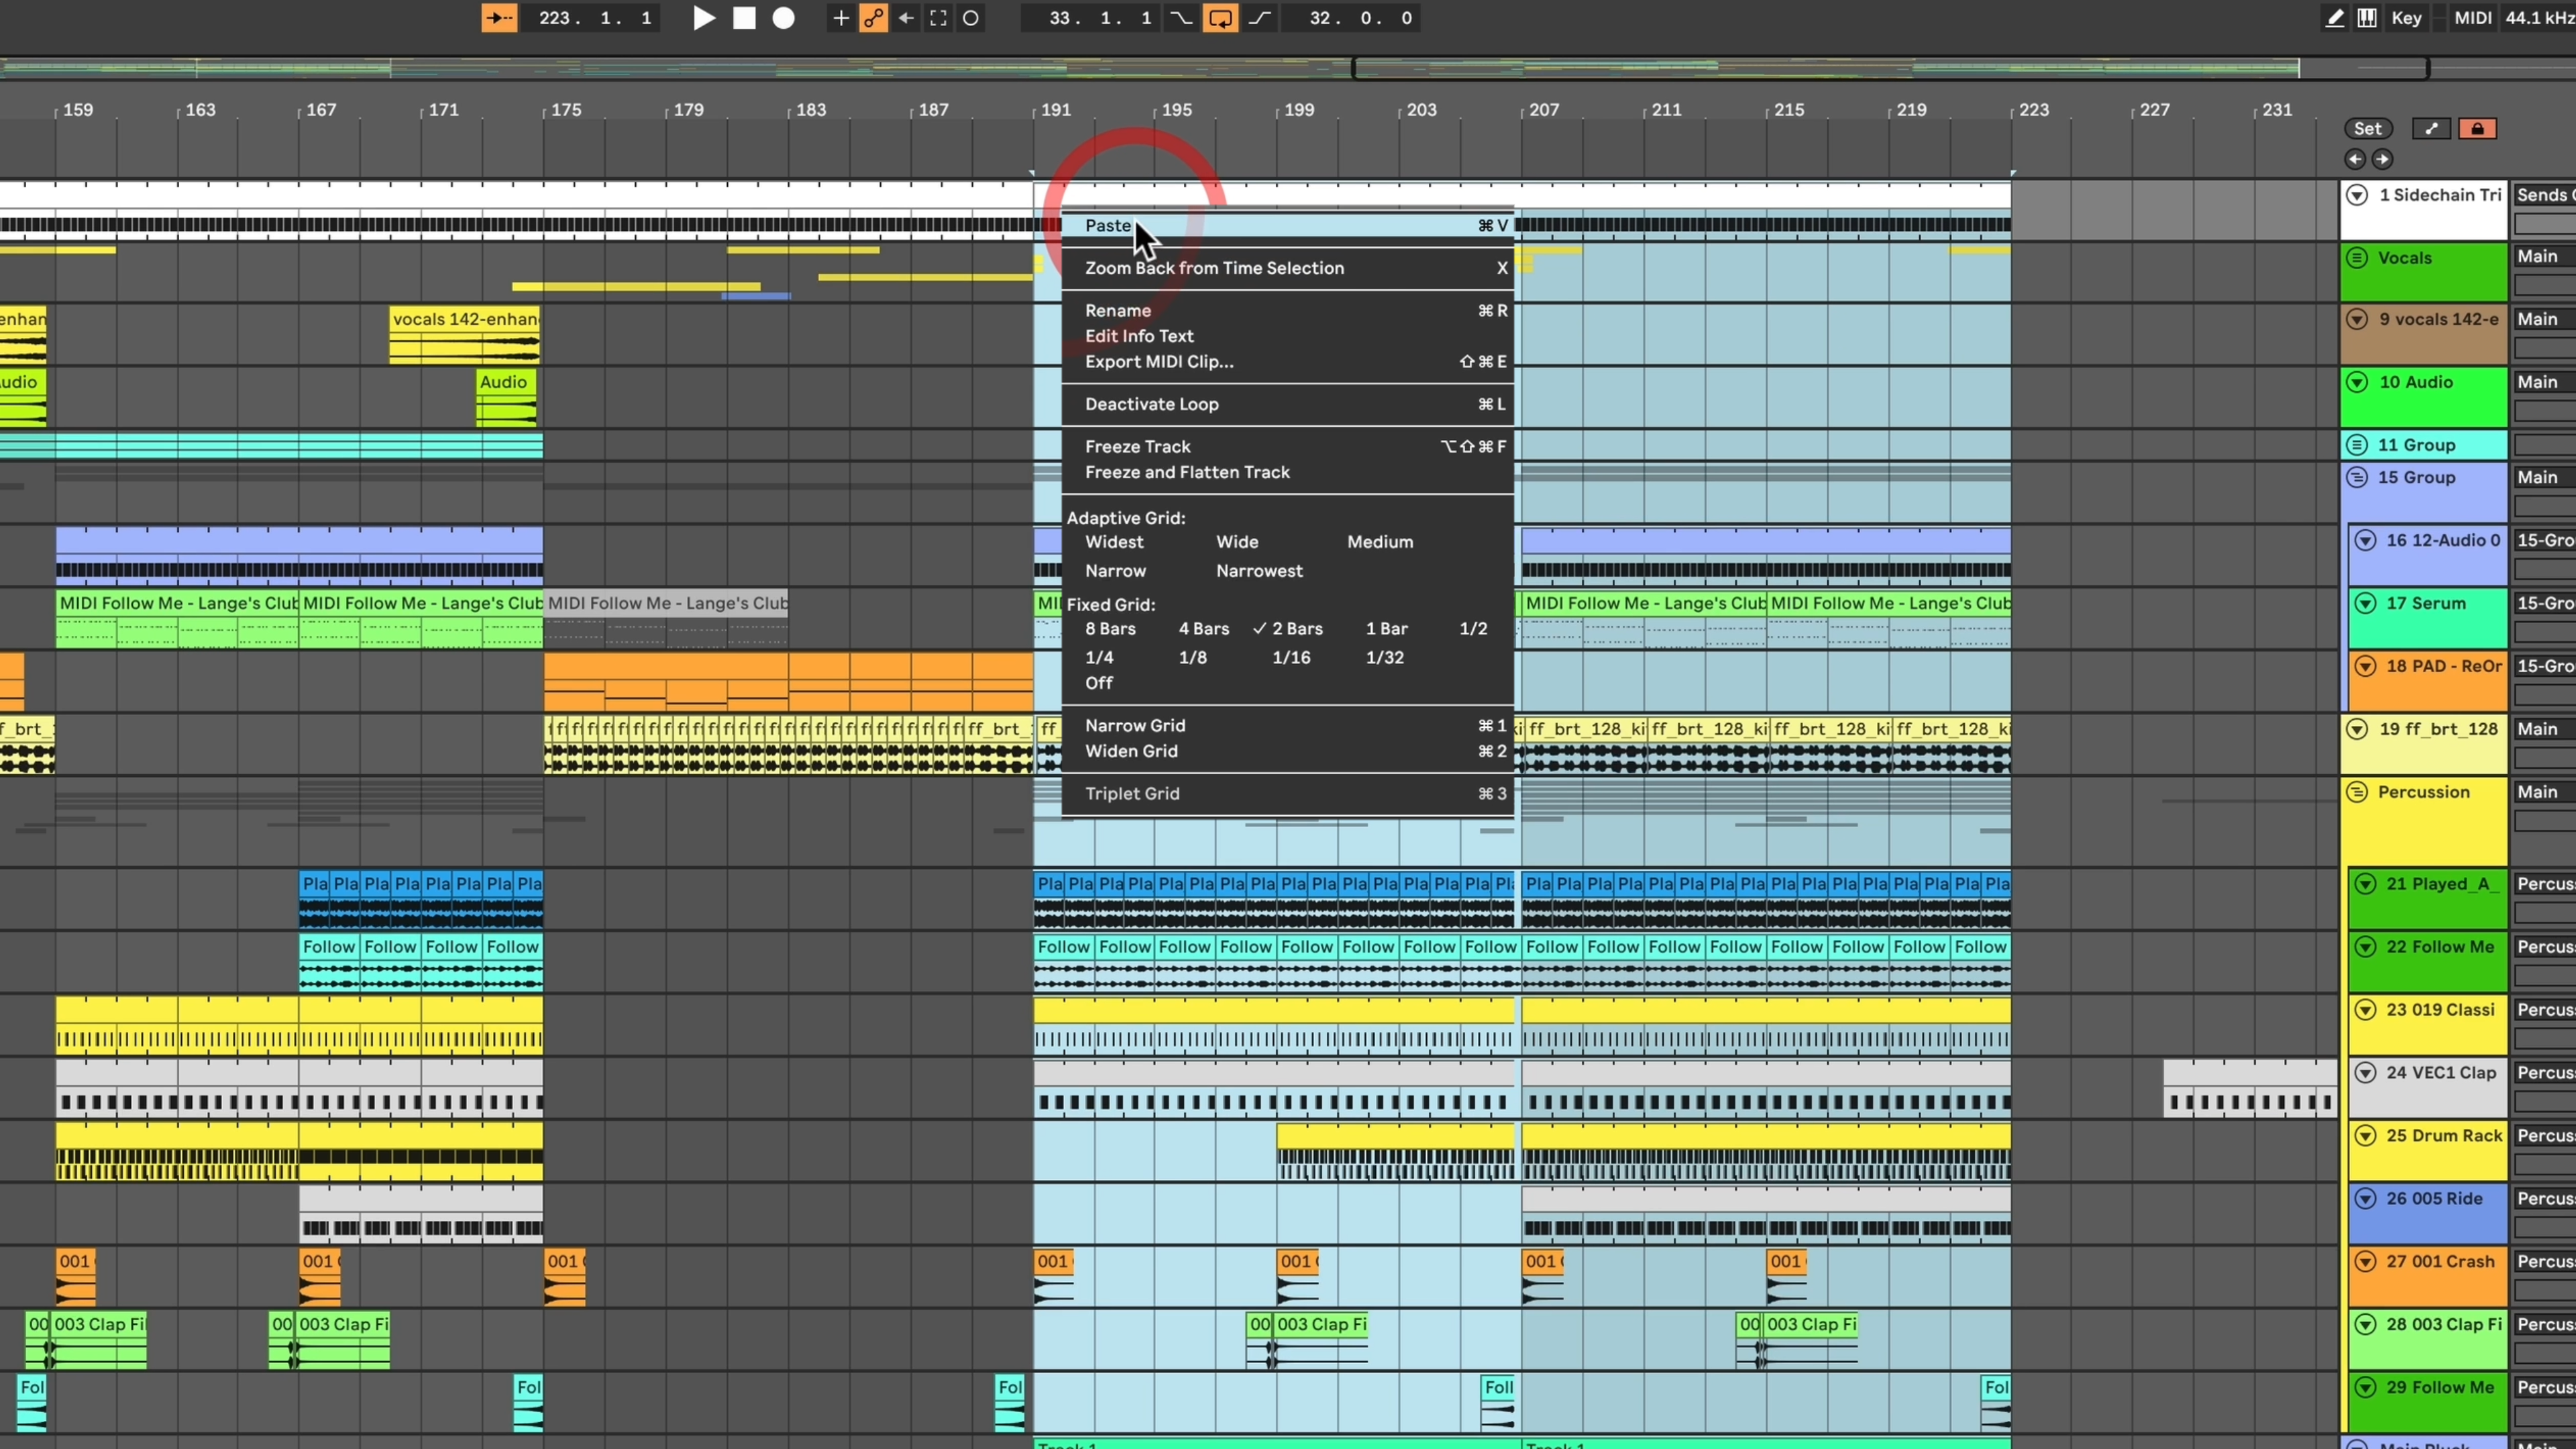The width and height of the screenshot is (2576, 1449).
Task: Set fixed grid to 8 Bars
Action: point(1110,629)
